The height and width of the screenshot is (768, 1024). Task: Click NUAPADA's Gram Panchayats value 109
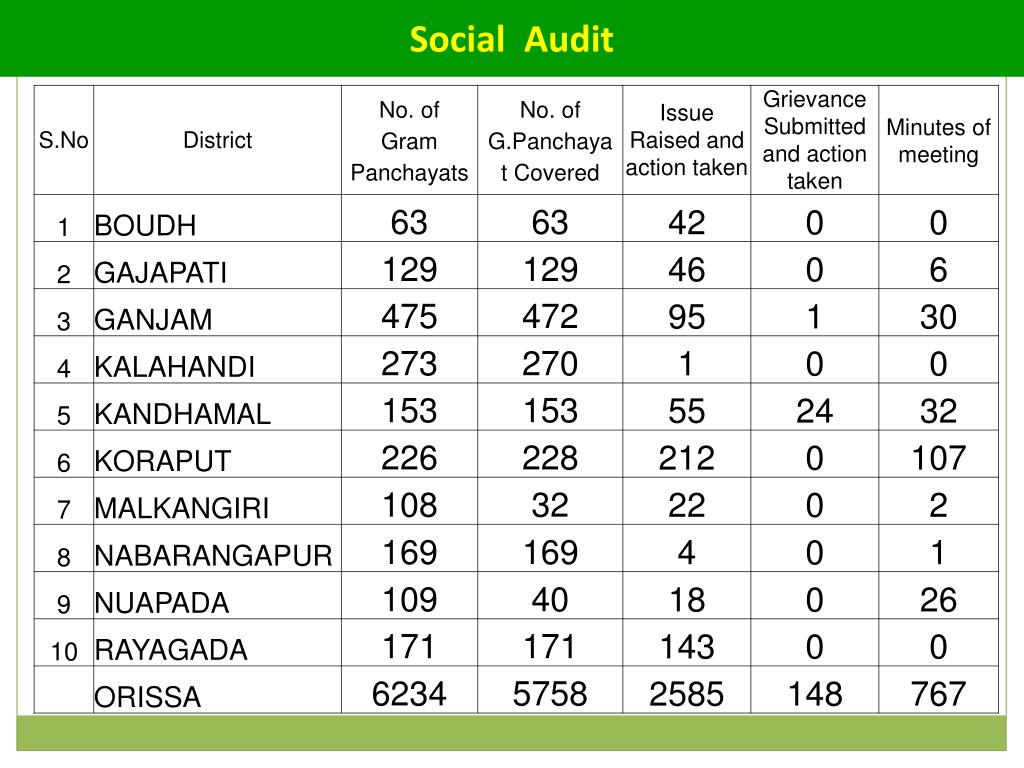[409, 600]
